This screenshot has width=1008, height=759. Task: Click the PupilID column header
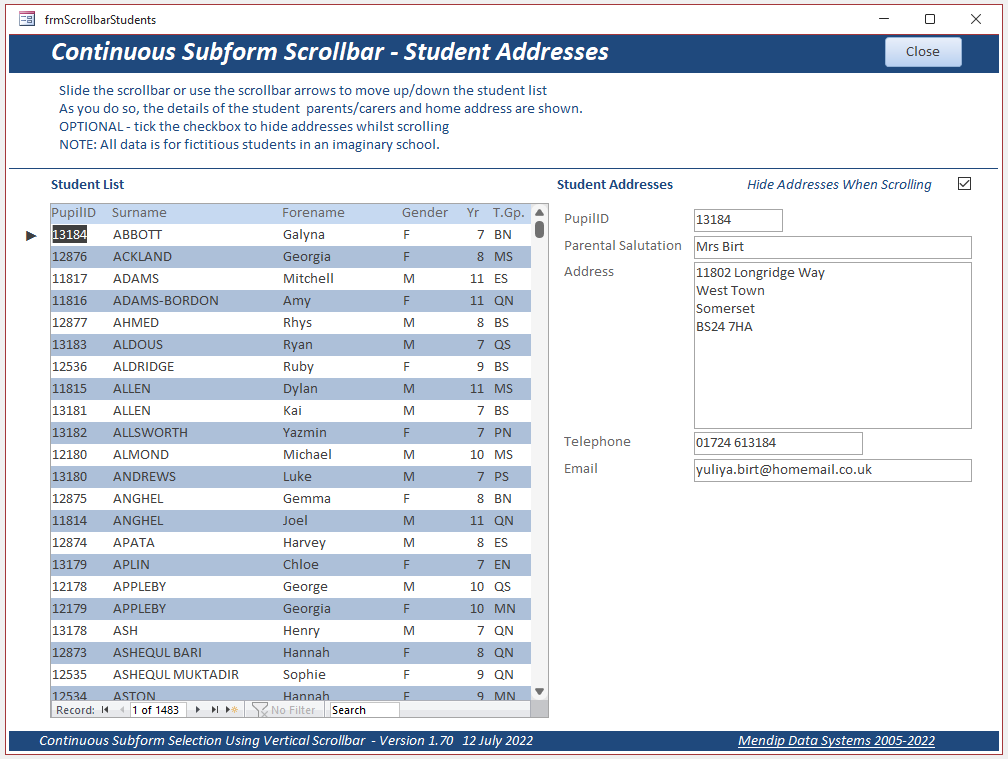[73, 213]
